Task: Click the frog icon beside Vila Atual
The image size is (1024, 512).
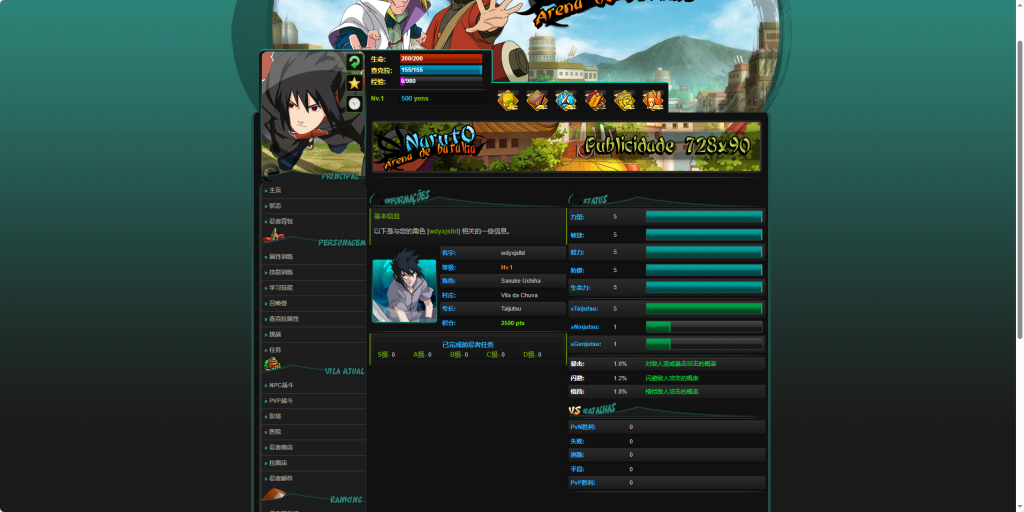Action: 272,364
